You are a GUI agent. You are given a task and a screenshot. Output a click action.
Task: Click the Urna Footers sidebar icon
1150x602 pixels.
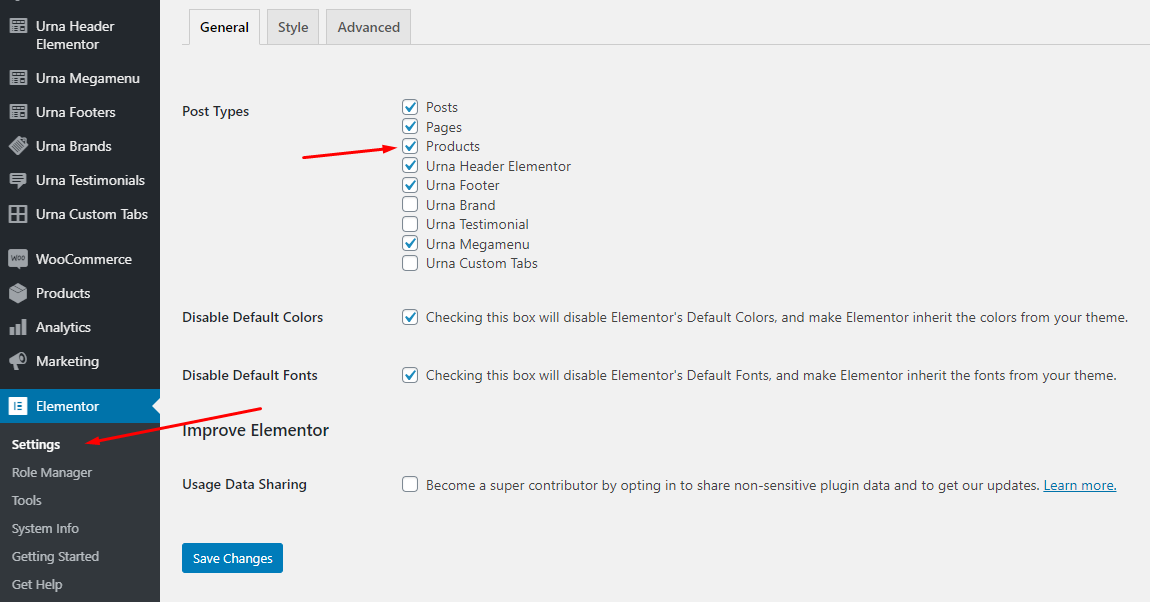tap(18, 112)
